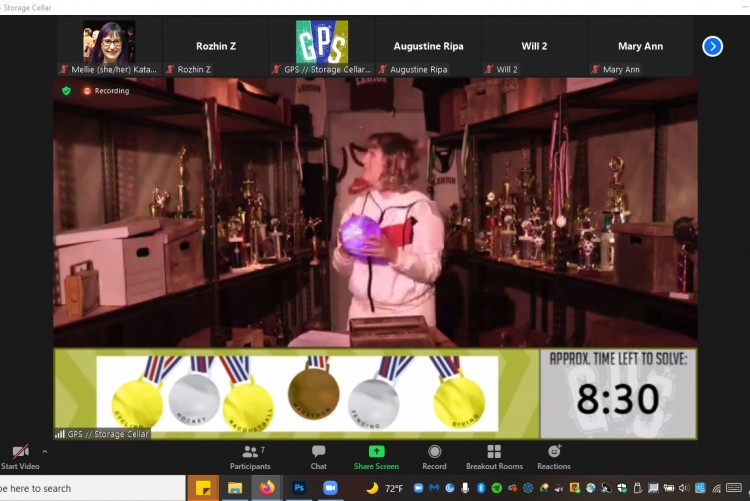Image resolution: width=750 pixels, height=501 pixels.
Task: Expand video options caret next to Start Video
Action: pos(44,452)
